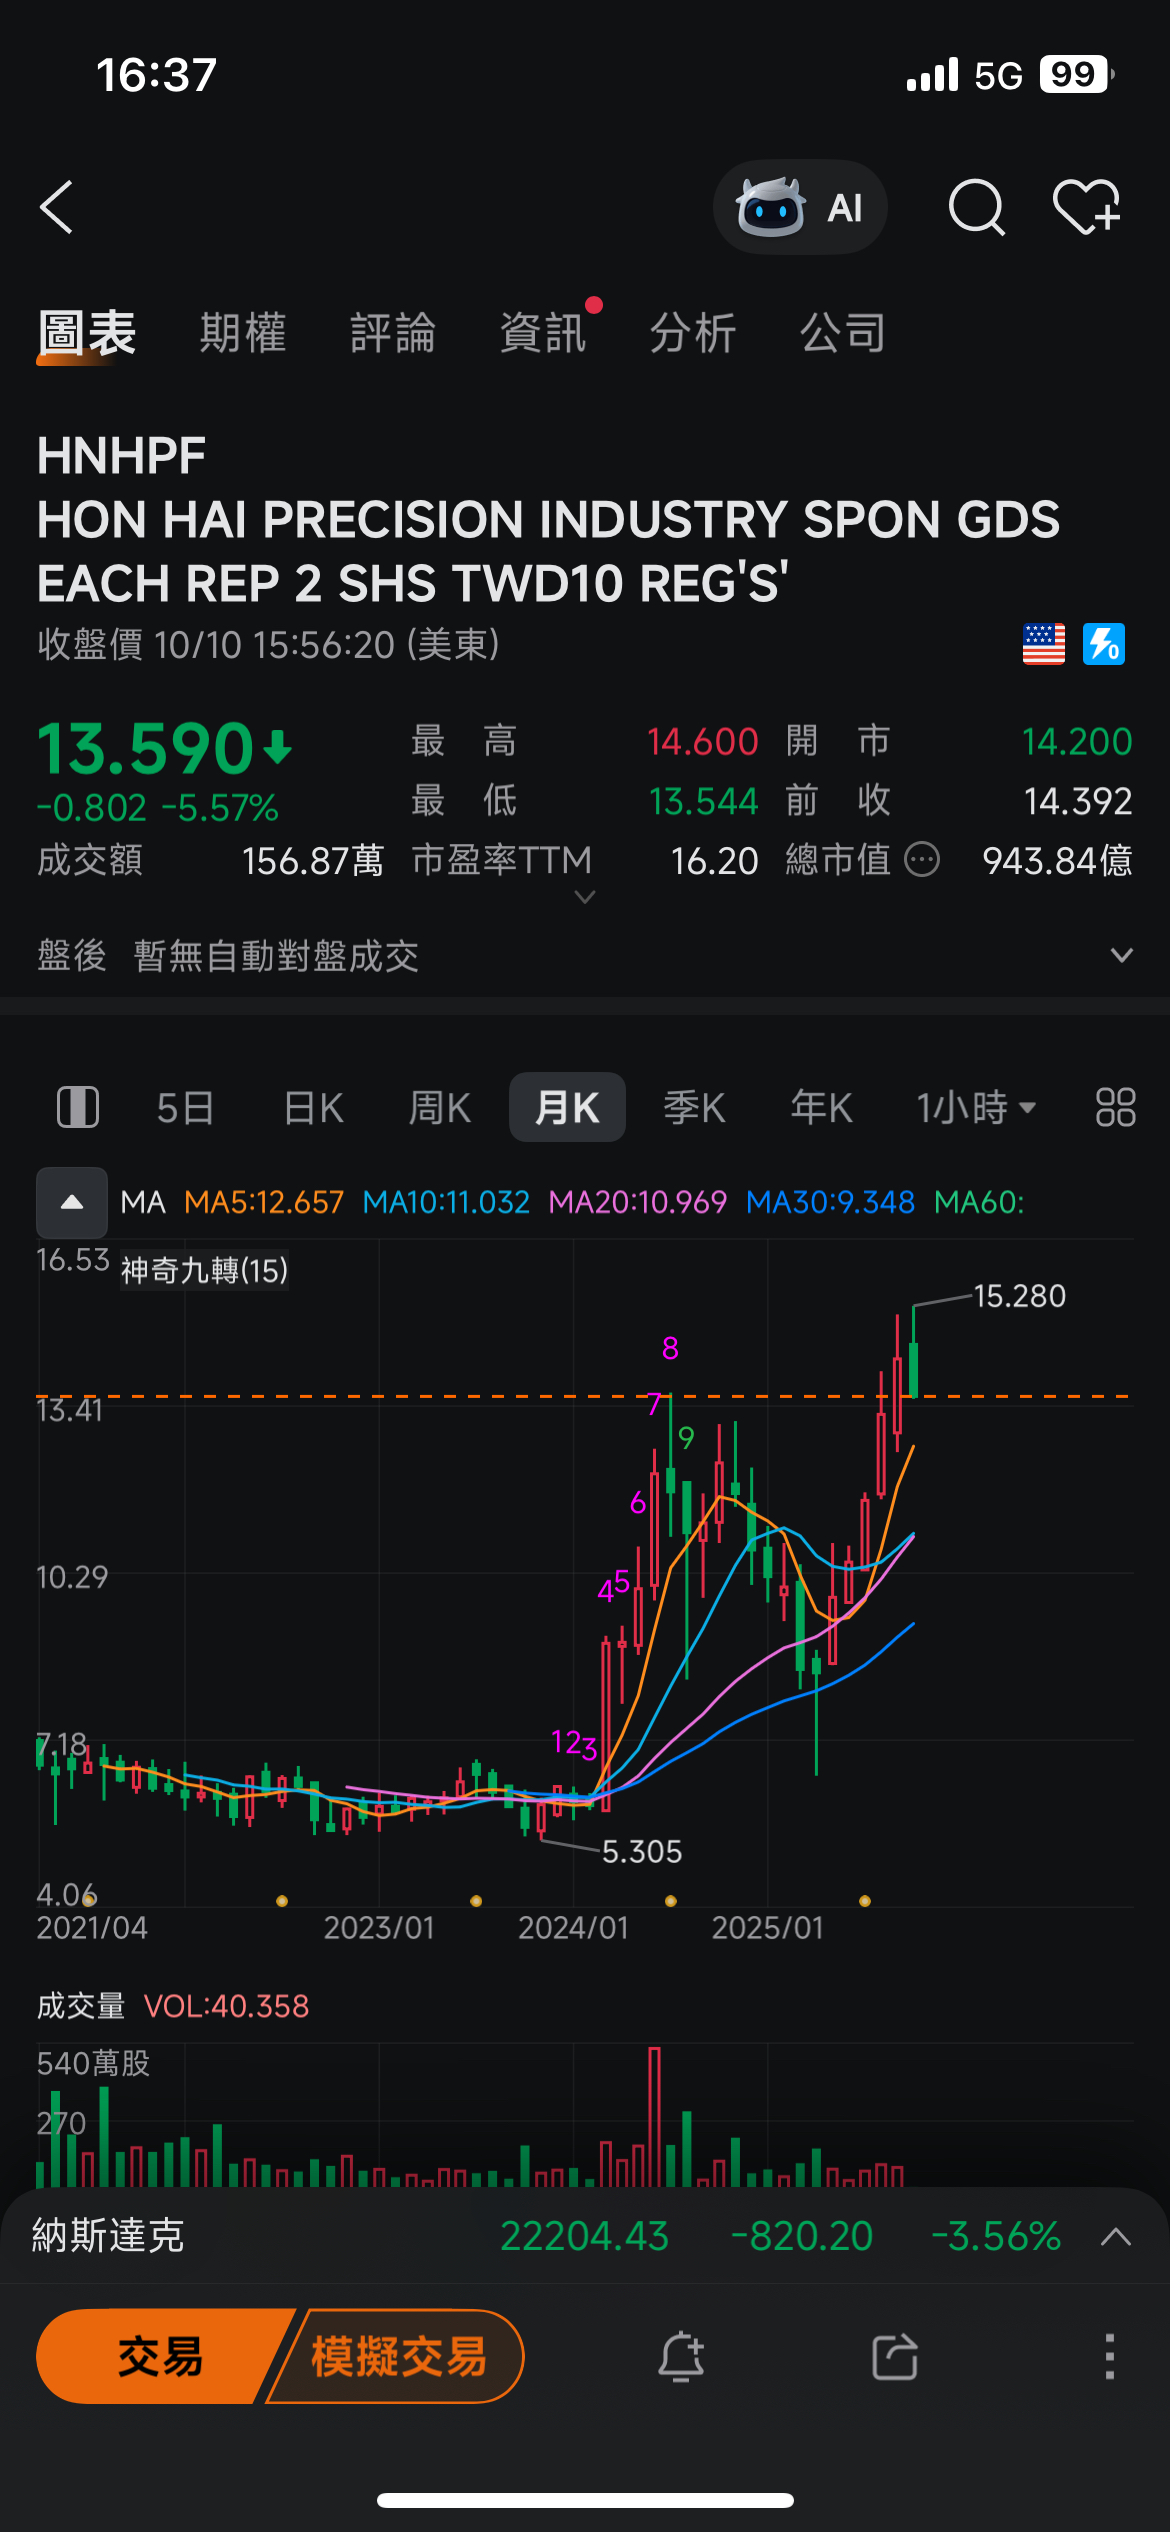Tap the MA20:10.969 value
Viewport: 1170px width, 2532px height.
tap(638, 1202)
